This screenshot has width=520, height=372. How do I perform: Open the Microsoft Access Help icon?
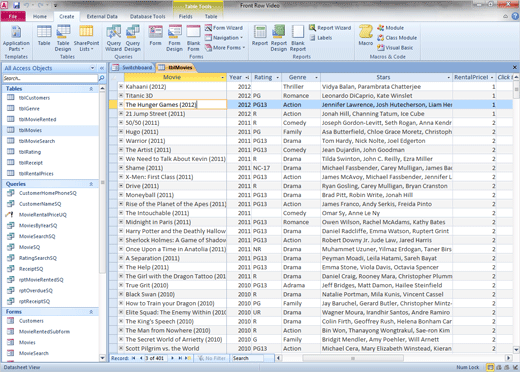coord(515,16)
